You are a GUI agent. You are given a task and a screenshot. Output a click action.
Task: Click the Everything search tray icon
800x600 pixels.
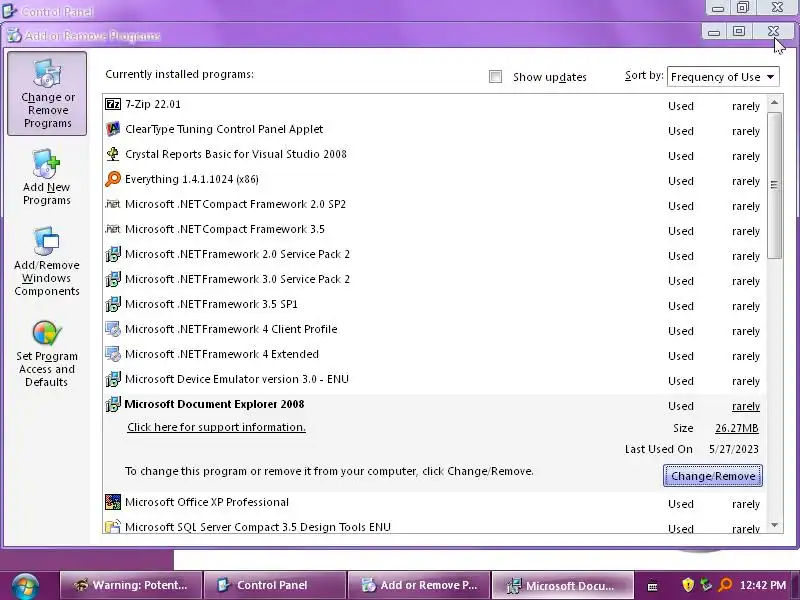pyautogui.click(x=725, y=585)
